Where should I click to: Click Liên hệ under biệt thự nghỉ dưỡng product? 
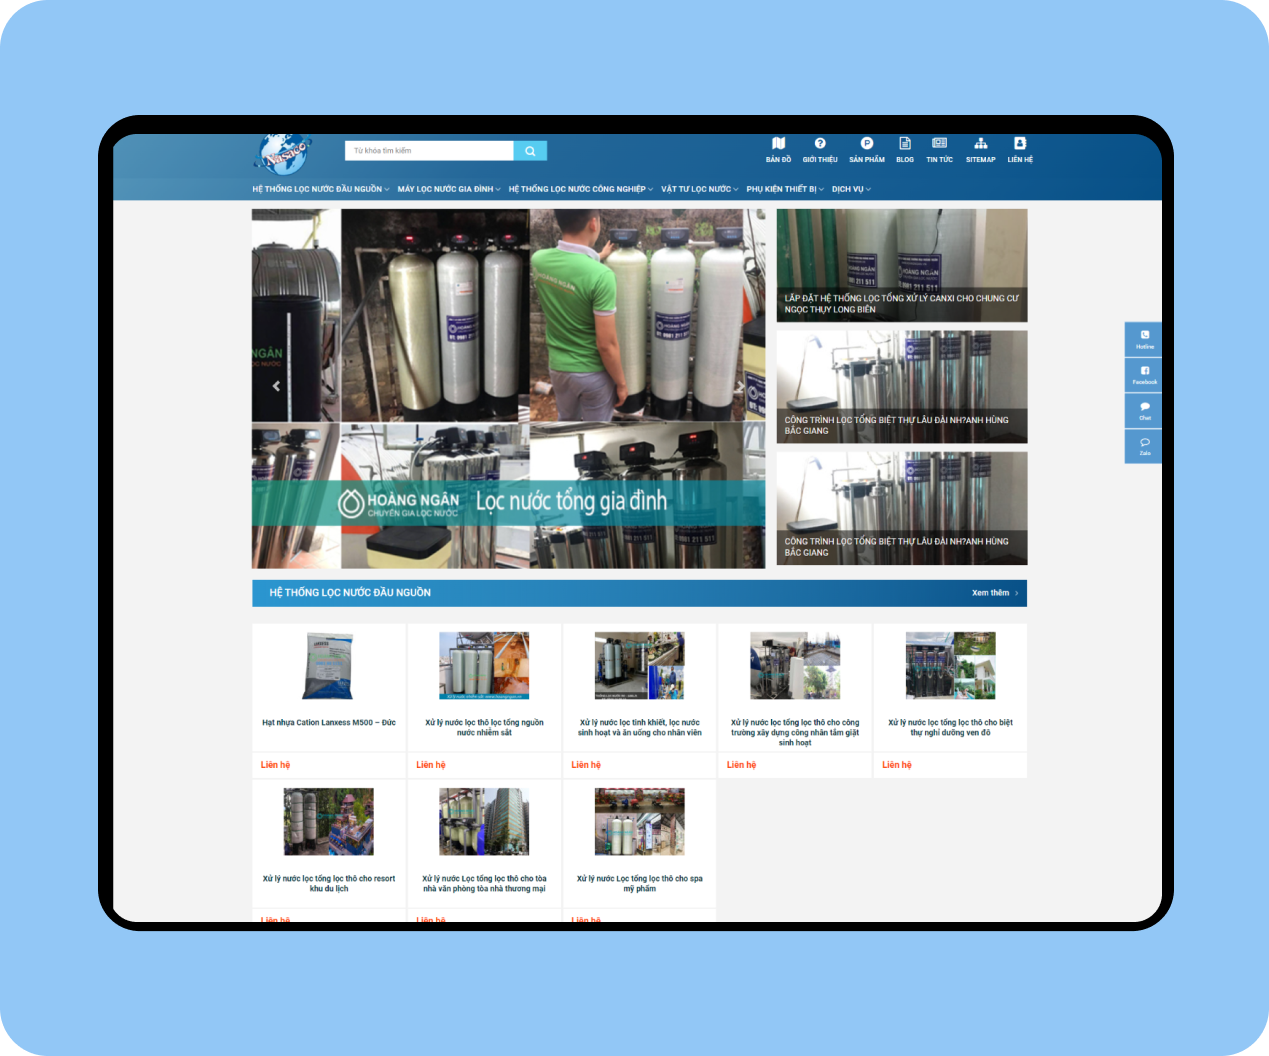[897, 765]
